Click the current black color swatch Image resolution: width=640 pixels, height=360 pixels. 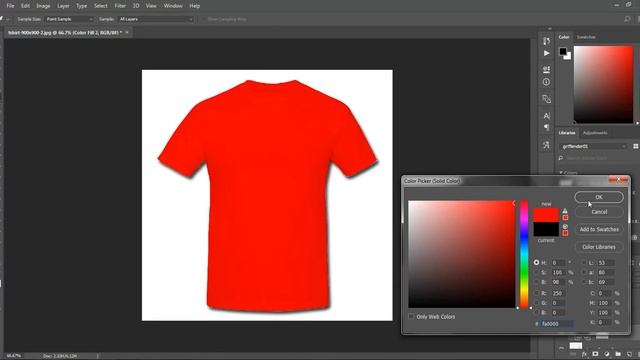[x=546, y=229]
